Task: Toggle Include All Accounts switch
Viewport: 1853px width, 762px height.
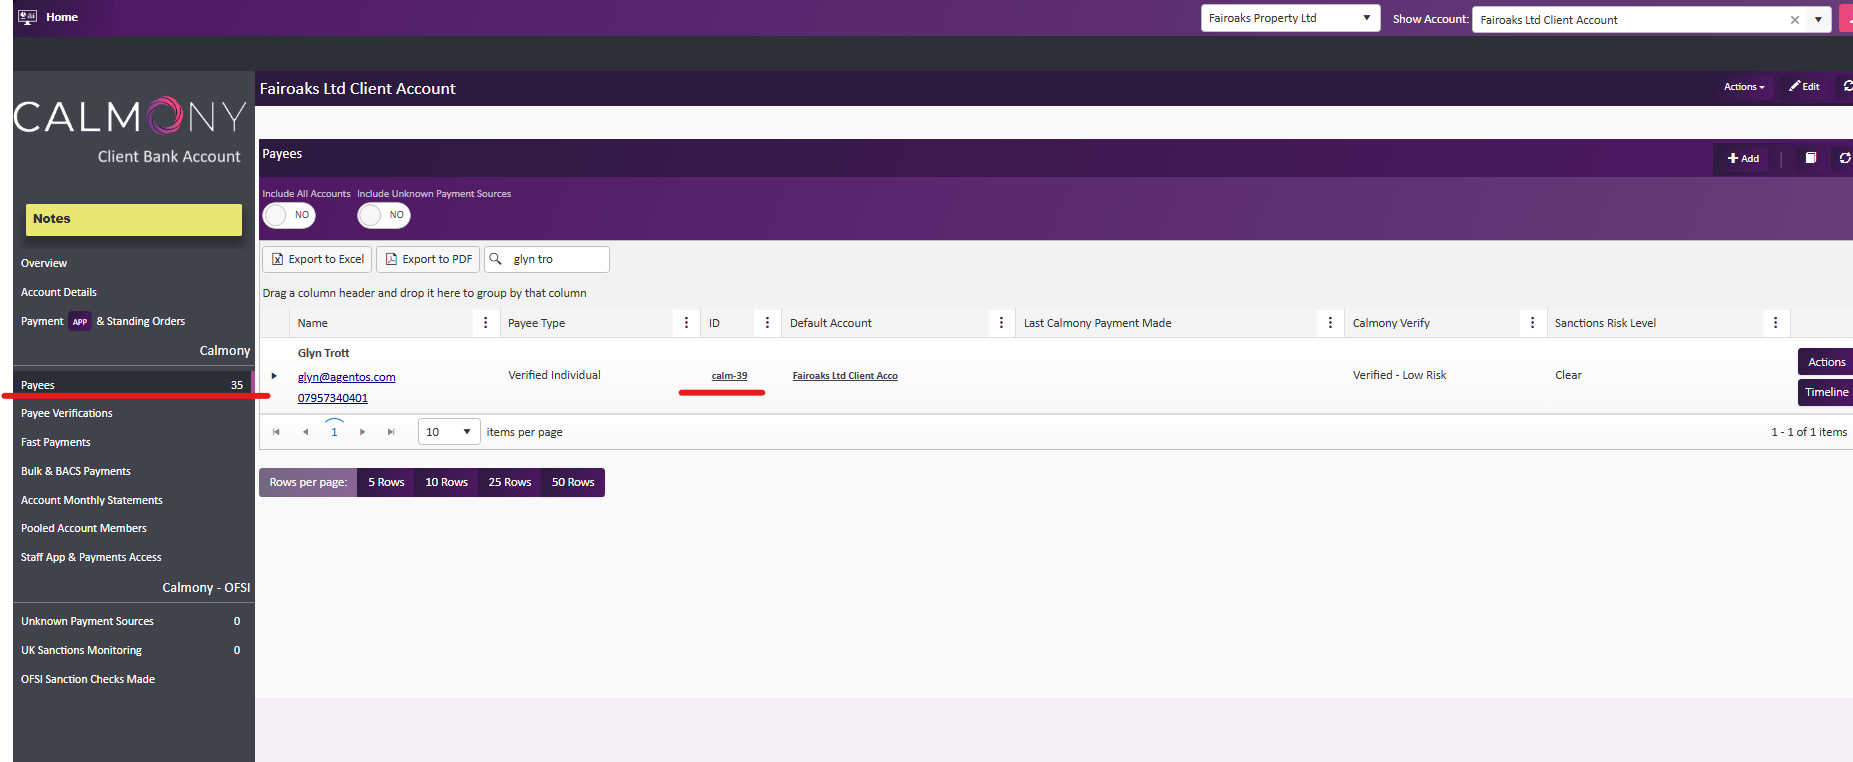Action: click(x=289, y=215)
